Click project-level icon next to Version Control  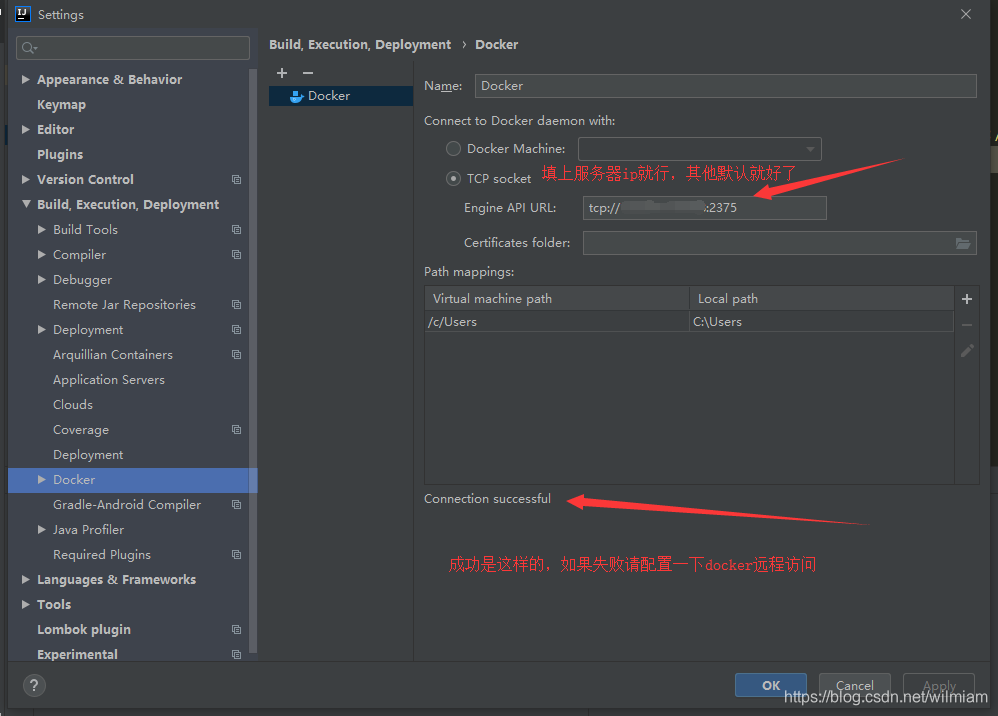(x=237, y=179)
